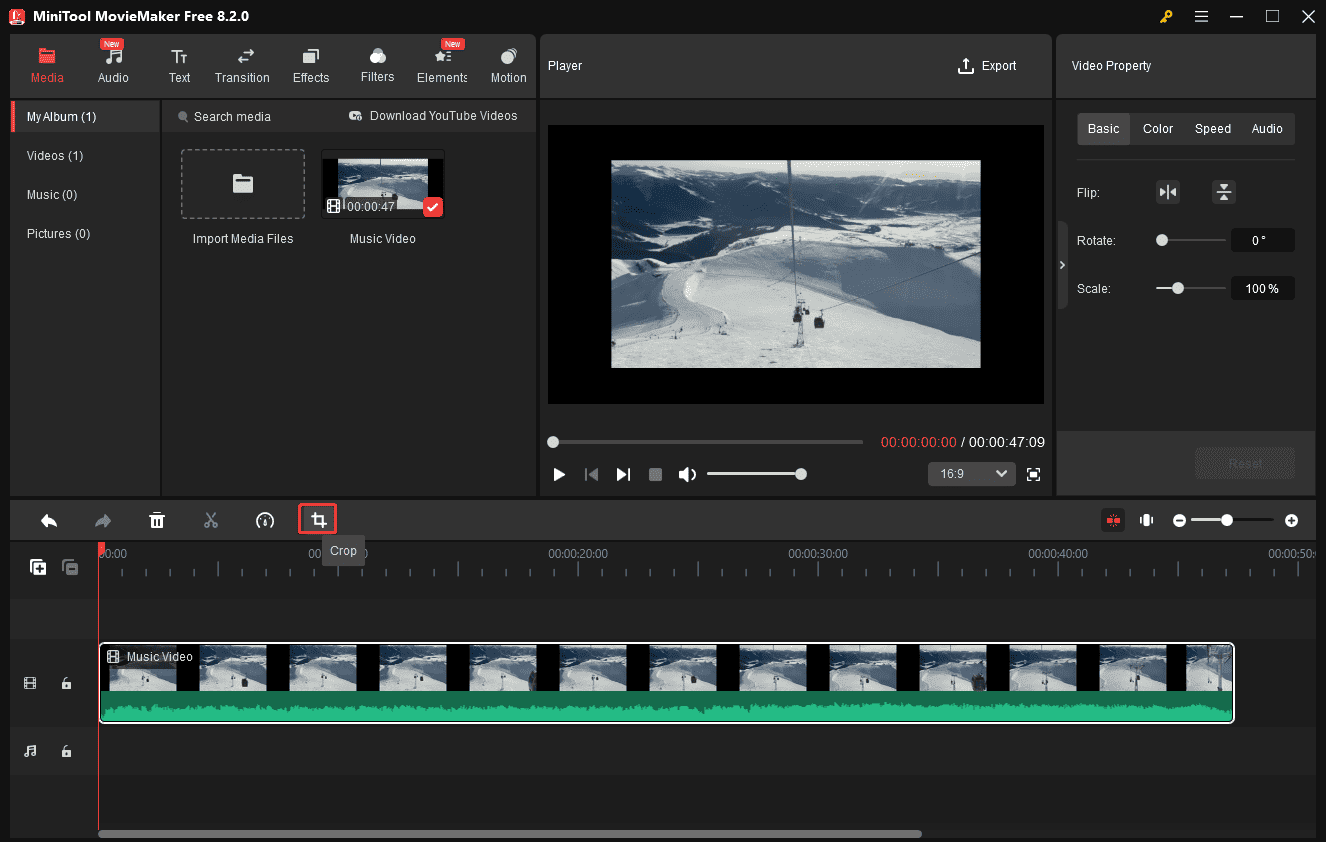Click the Speed gauge icon

265,520
